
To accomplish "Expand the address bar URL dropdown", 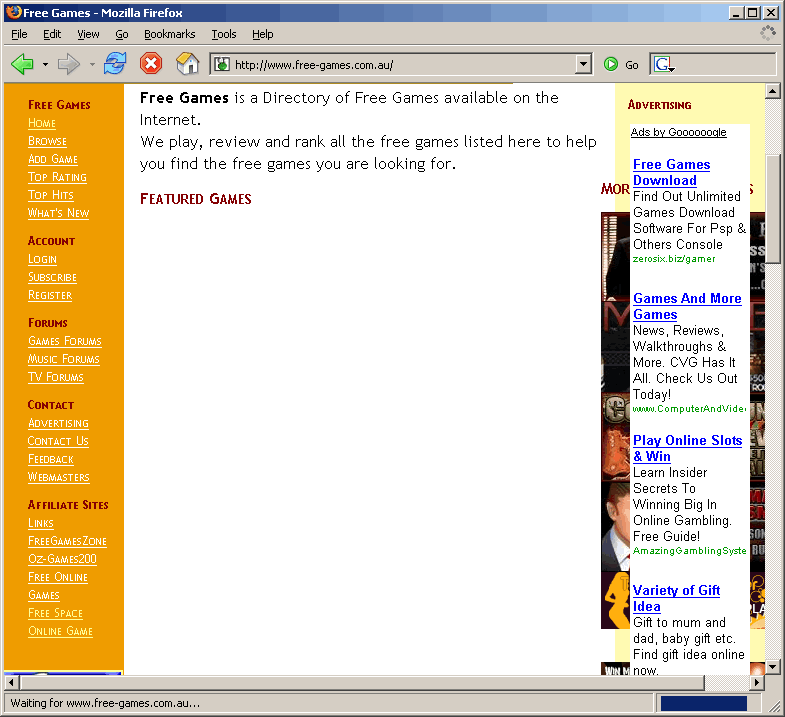I will [x=584, y=64].
